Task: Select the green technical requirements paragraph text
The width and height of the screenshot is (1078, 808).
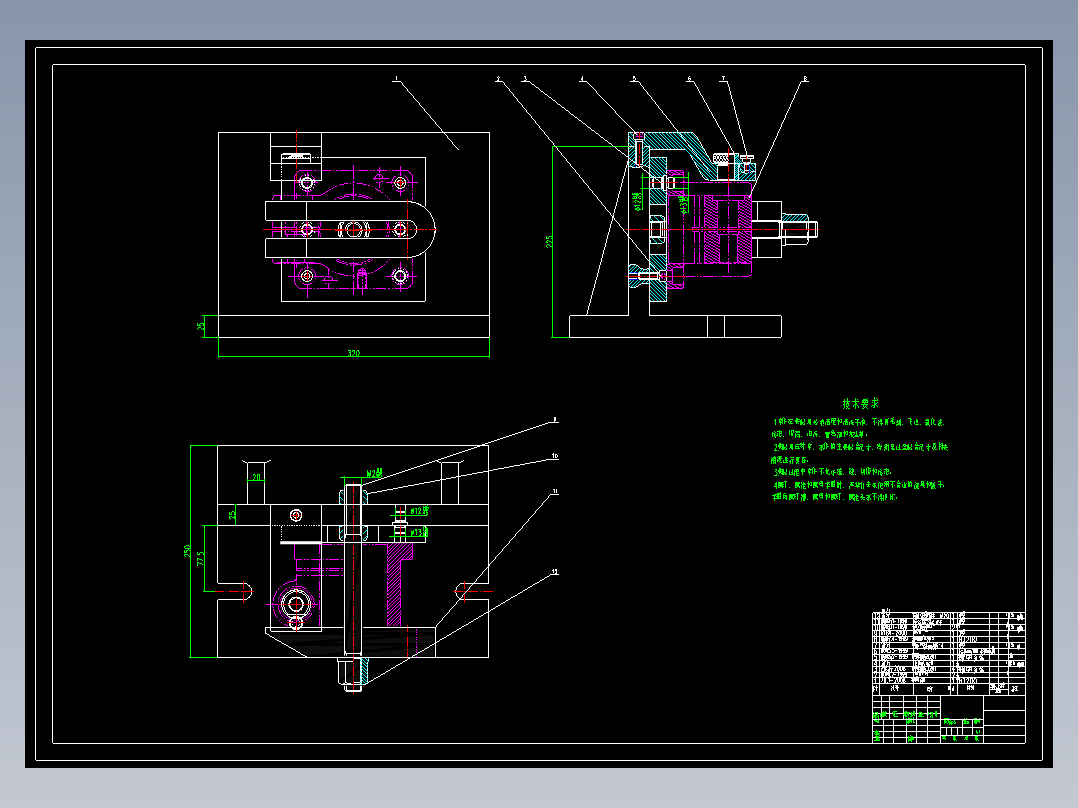Action: point(859,459)
